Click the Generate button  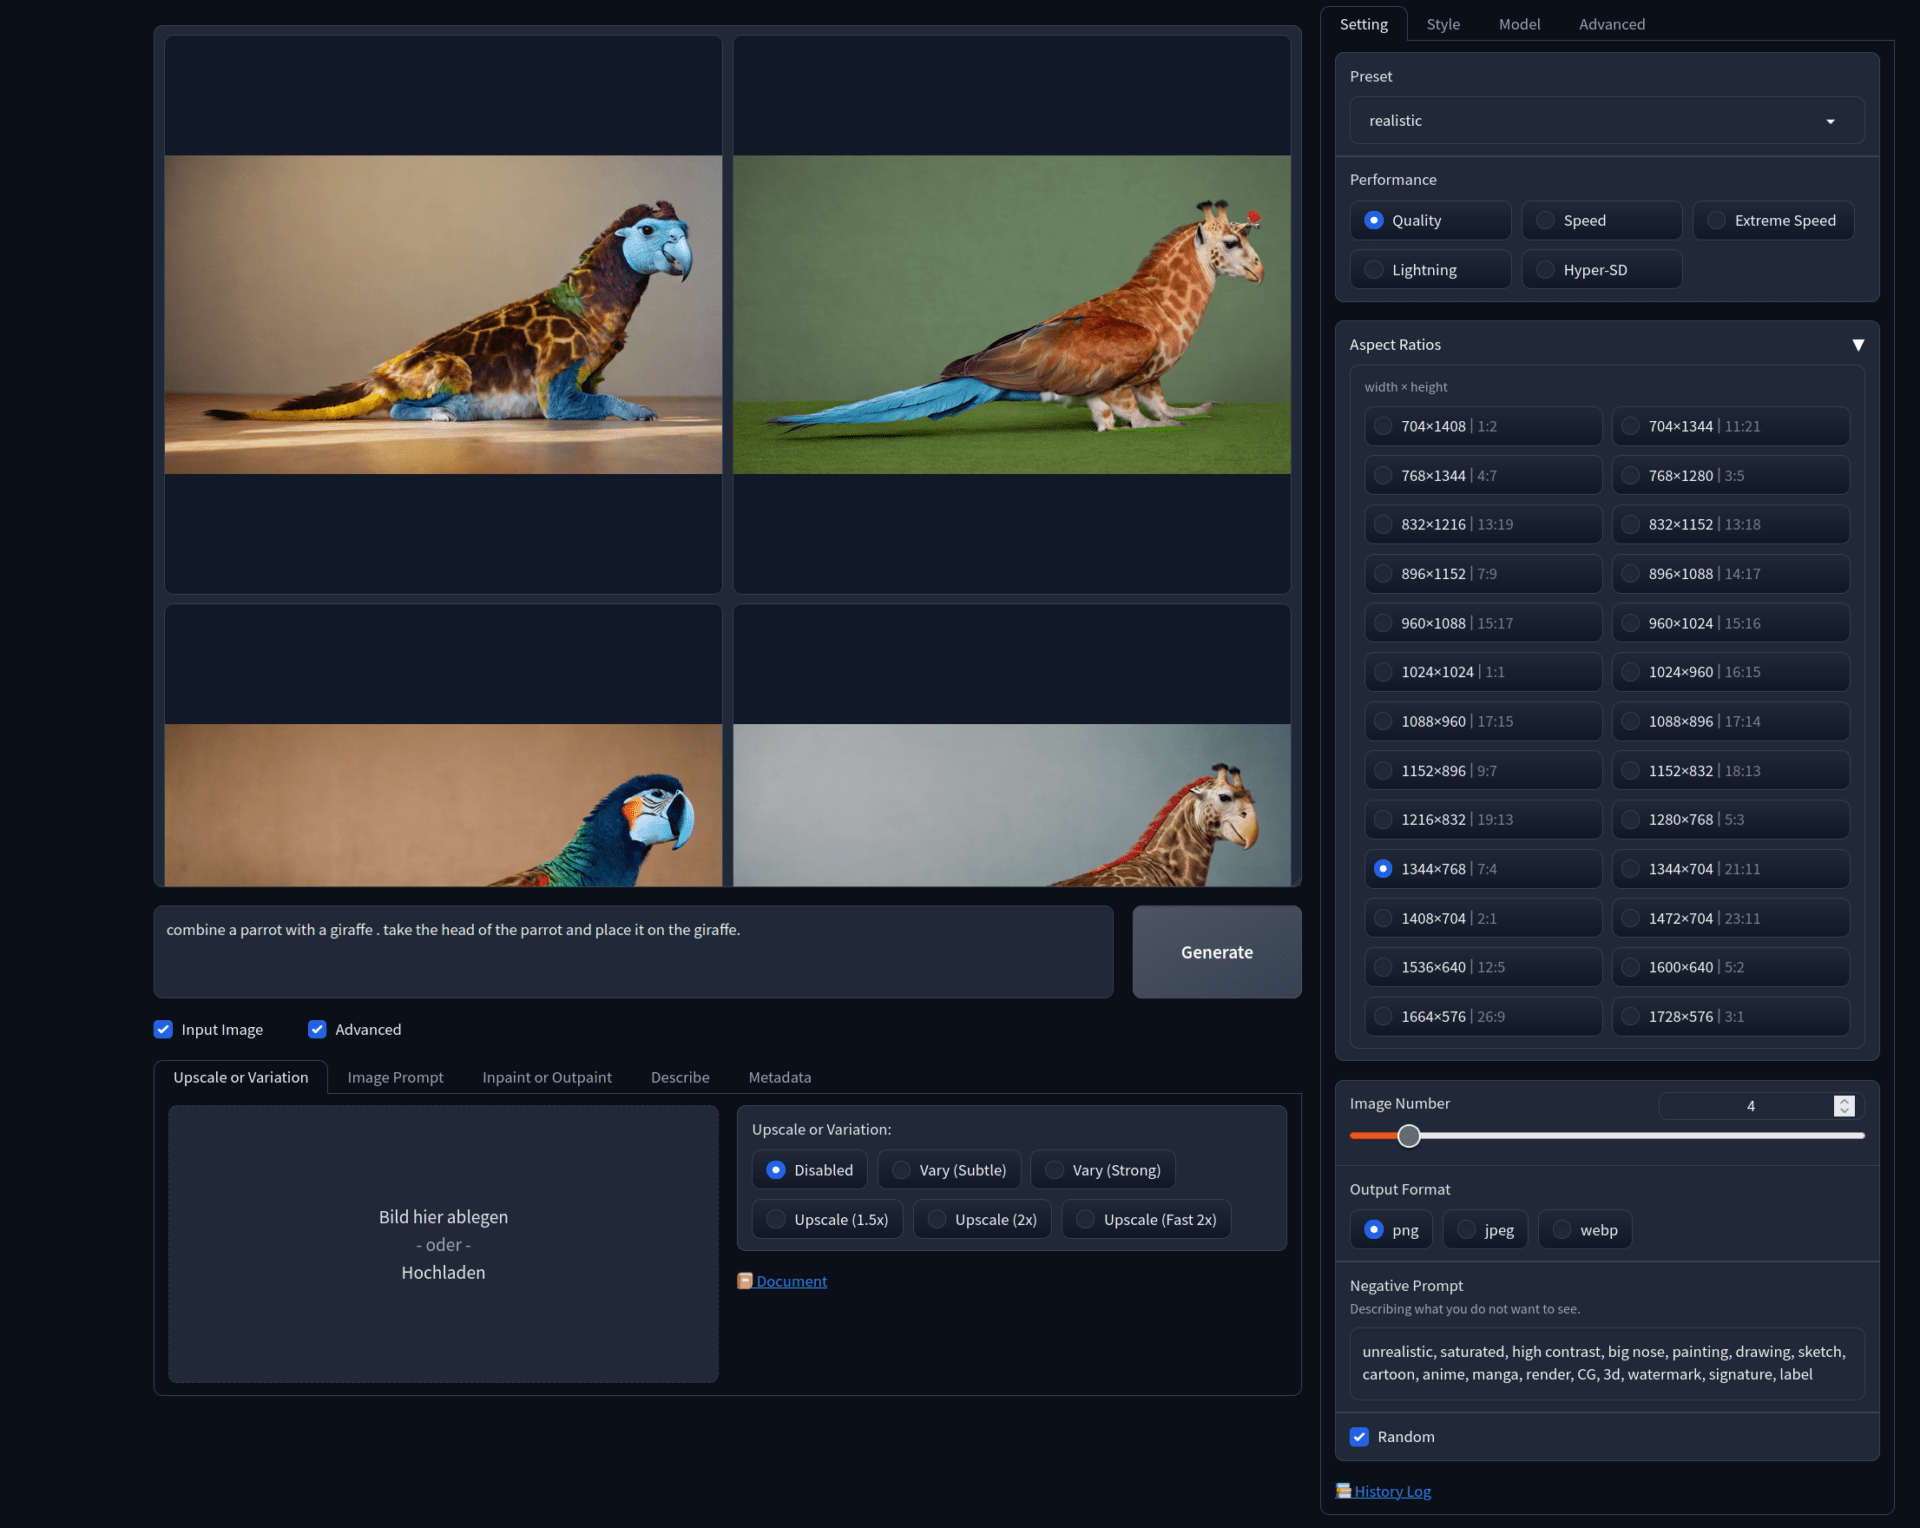coord(1216,952)
